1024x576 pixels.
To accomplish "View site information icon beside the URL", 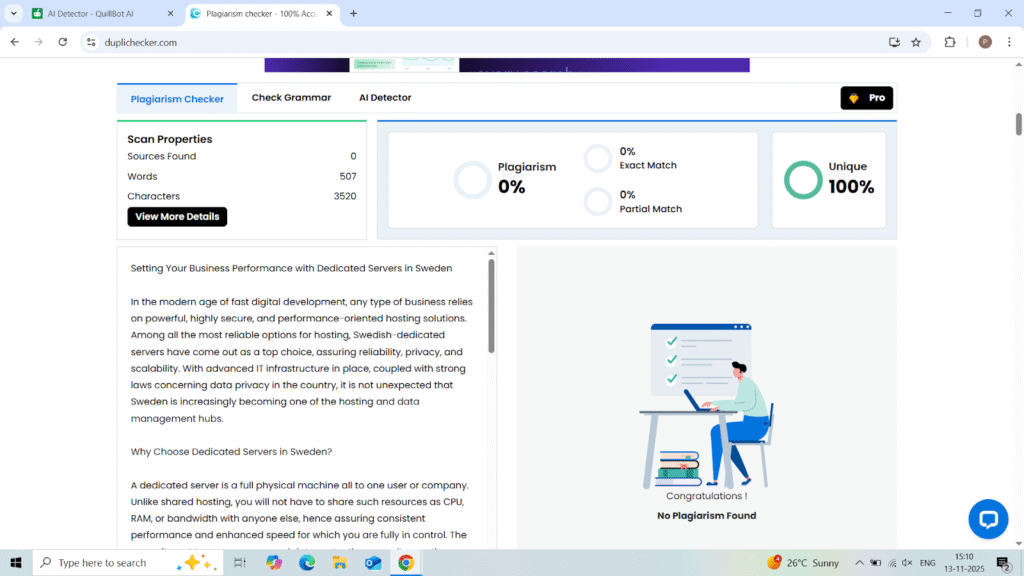I will point(90,42).
